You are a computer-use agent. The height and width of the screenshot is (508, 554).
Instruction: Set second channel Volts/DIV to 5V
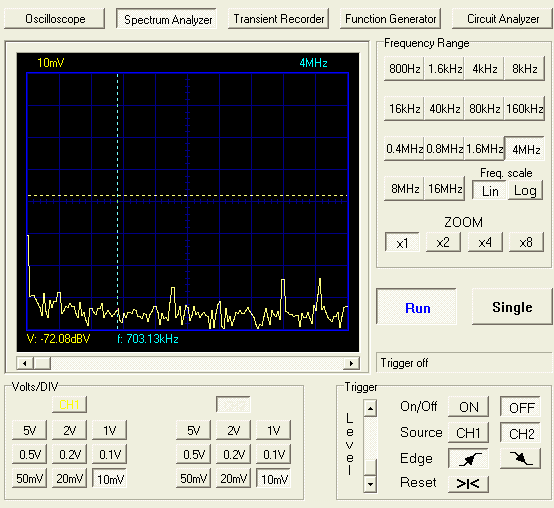coord(193,430)
